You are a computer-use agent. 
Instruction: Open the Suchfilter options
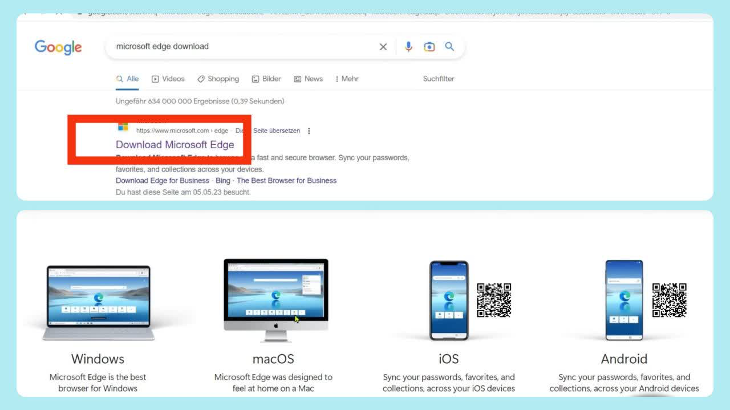439,79
